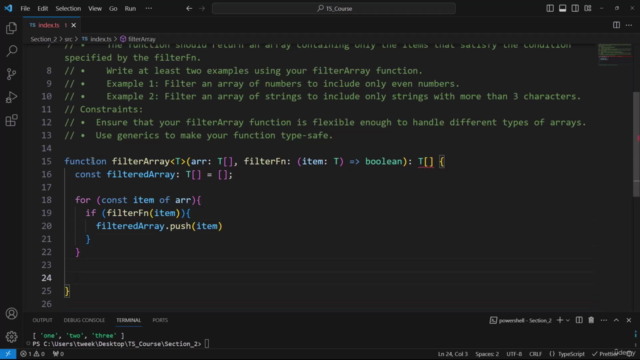Image resolution: width=640 pixels, height=360 pixels.
Task: Toggle the bottom panel layout icon
Action: (x=562, y=8)
